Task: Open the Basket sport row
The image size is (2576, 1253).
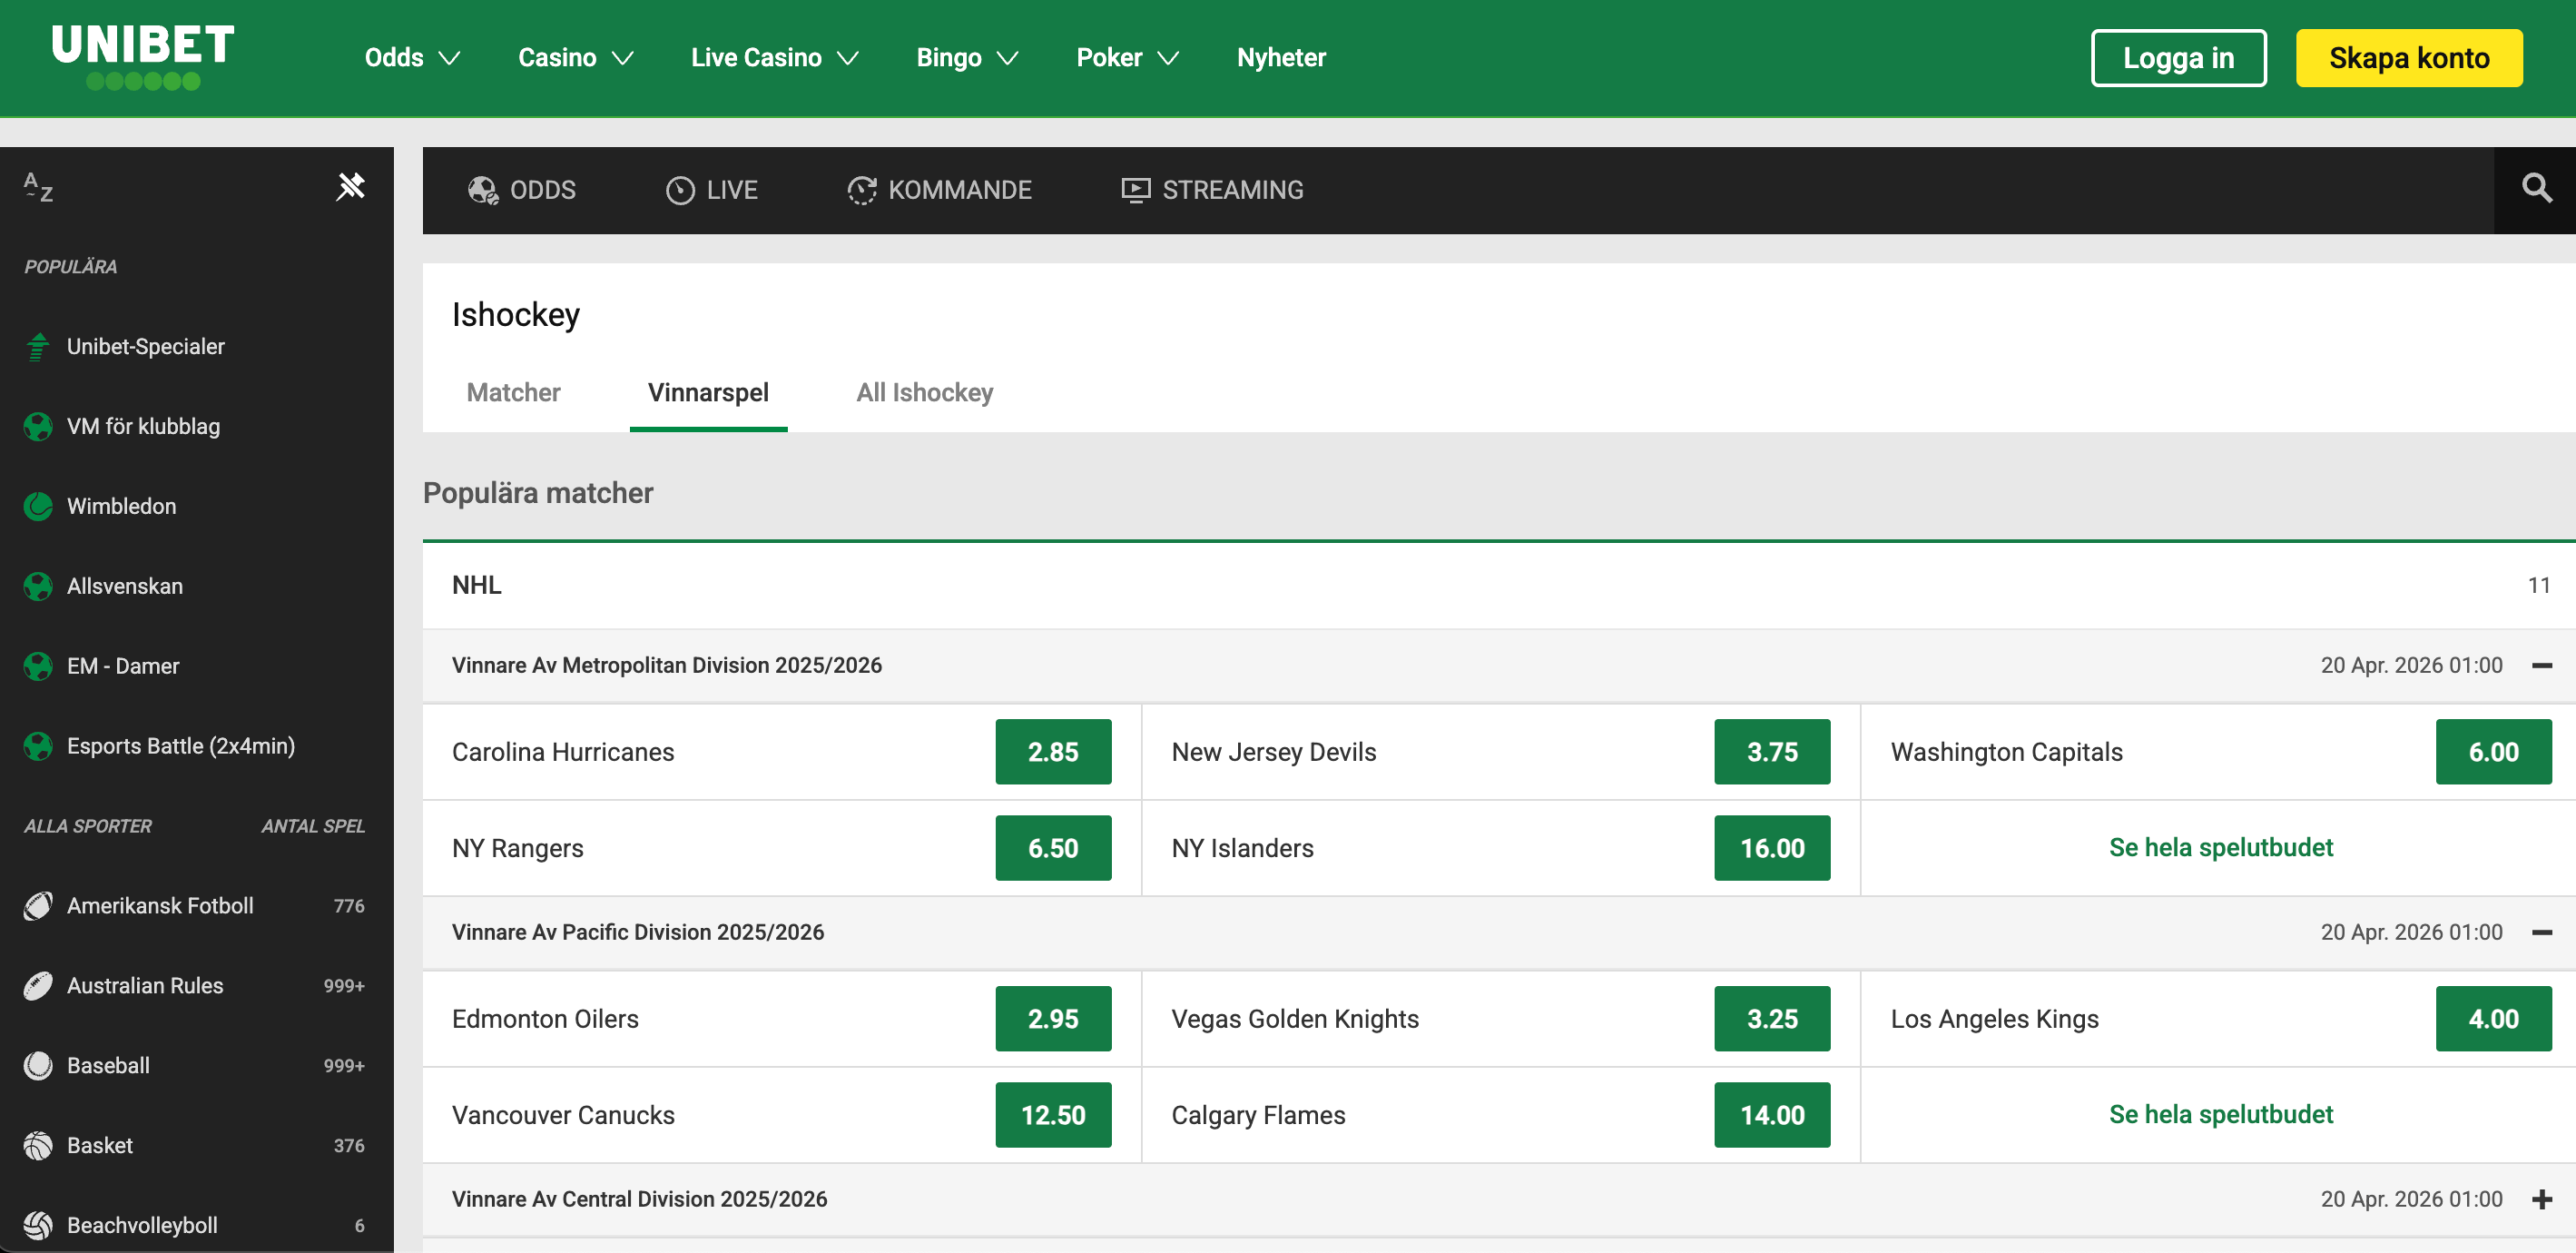Action: pos(196,1146)
